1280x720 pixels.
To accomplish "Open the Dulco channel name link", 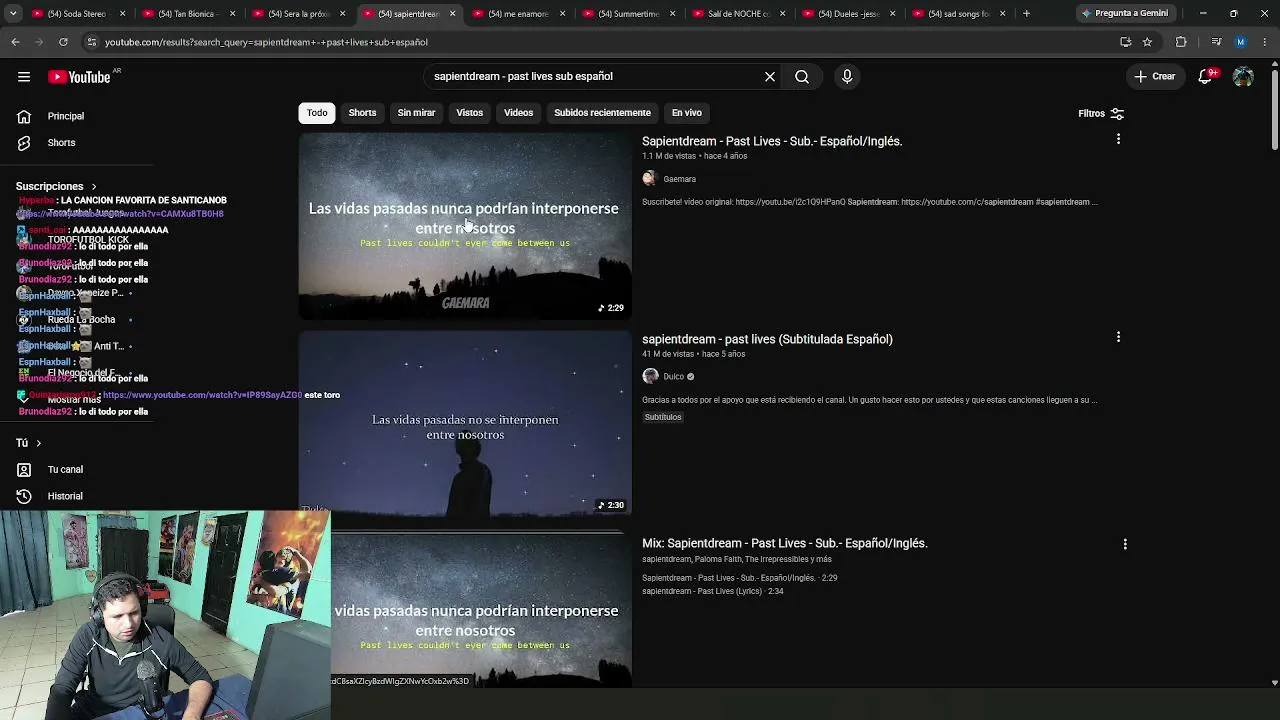I will (673, 377).
